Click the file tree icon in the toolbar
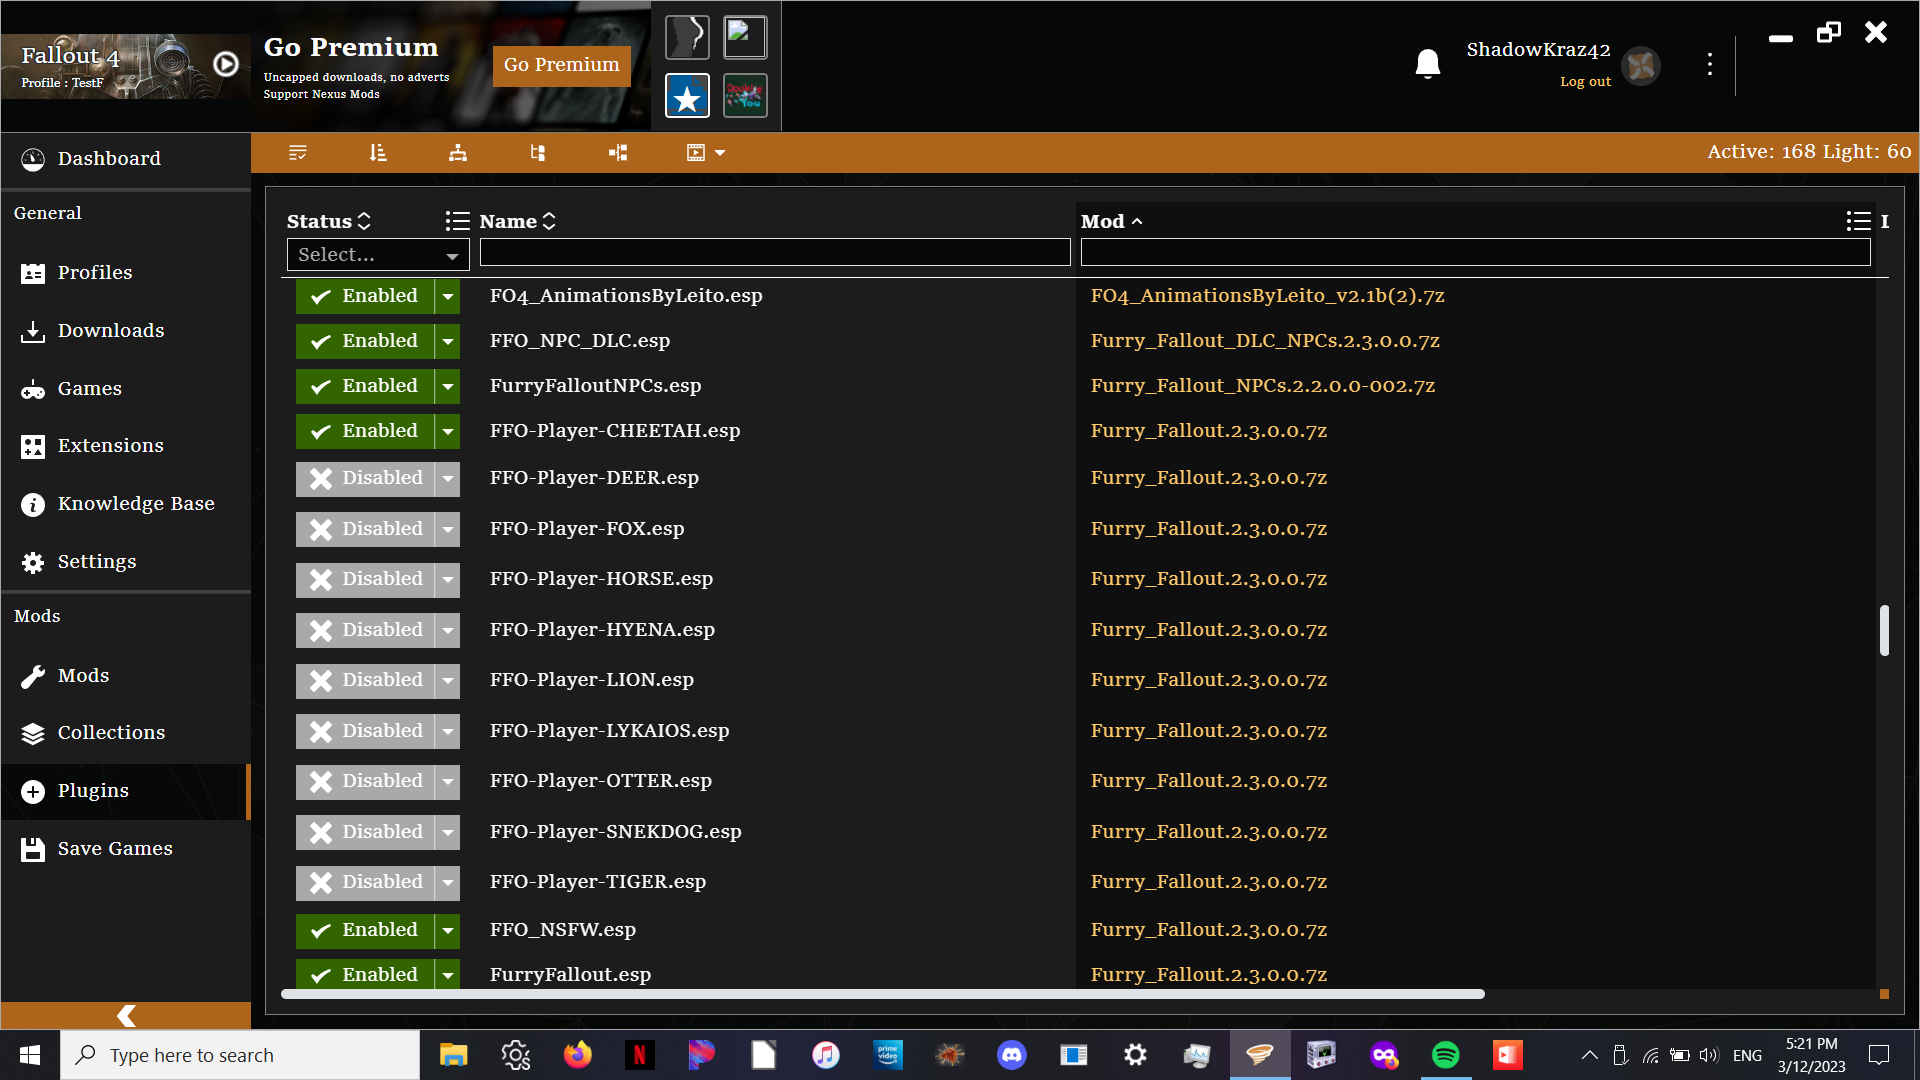This screenshot has width=1920, height=1080. 538,152
